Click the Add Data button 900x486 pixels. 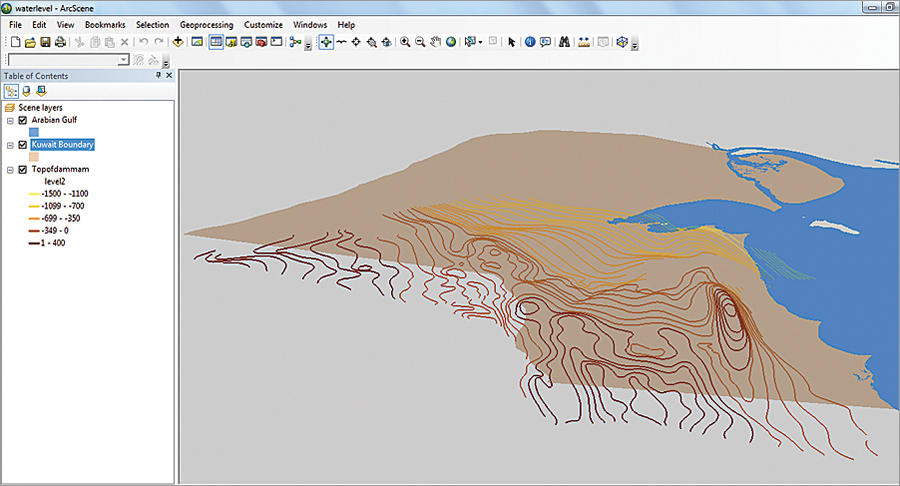coord(178,42)
